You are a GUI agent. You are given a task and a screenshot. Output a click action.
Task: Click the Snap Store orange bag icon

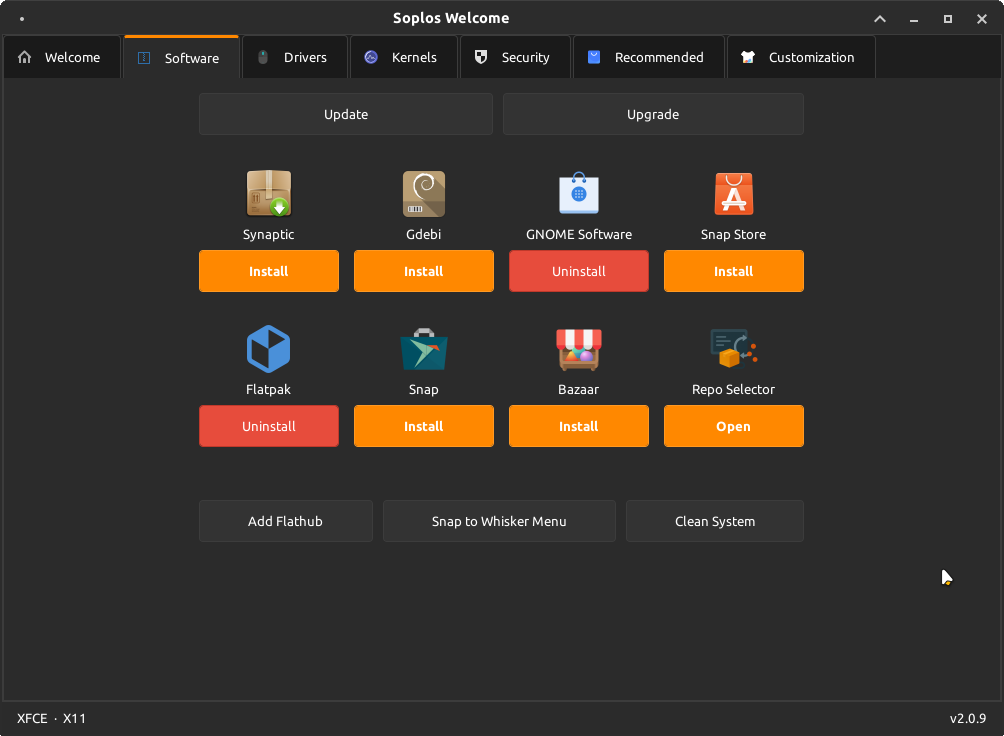tap(734, 193)
